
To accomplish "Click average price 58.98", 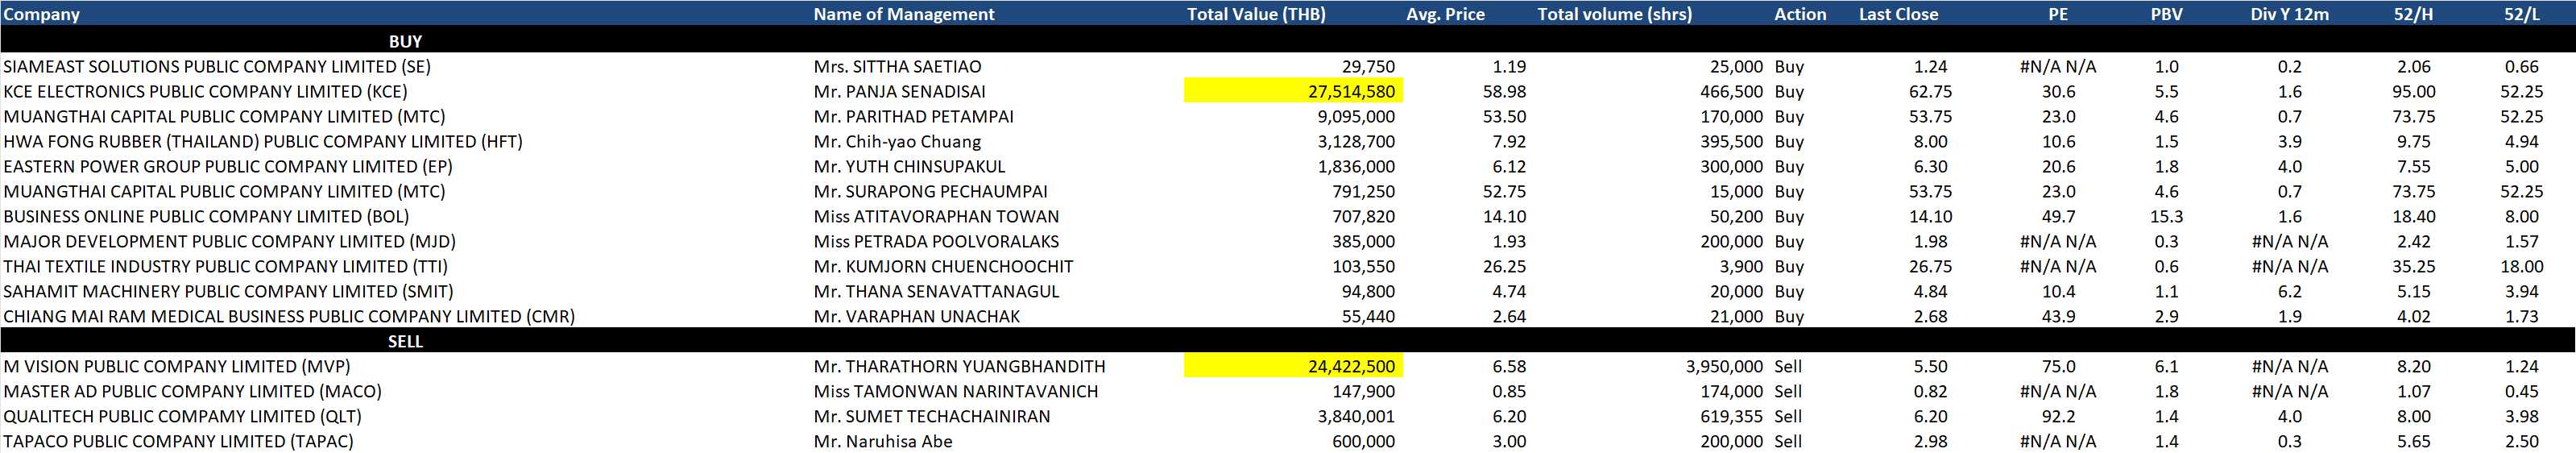I will pos(1504,91).
